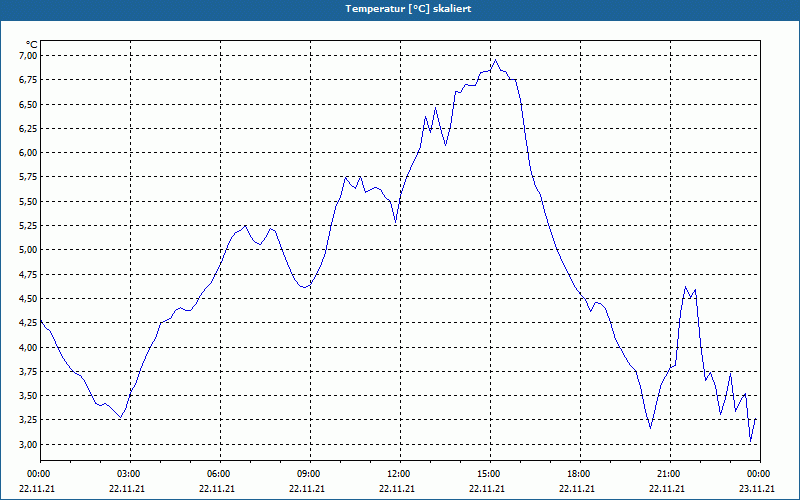This screenshot has height=500, width=800.
Task: Click the "23.11.21" date label
Action: (x=757, y=489)
